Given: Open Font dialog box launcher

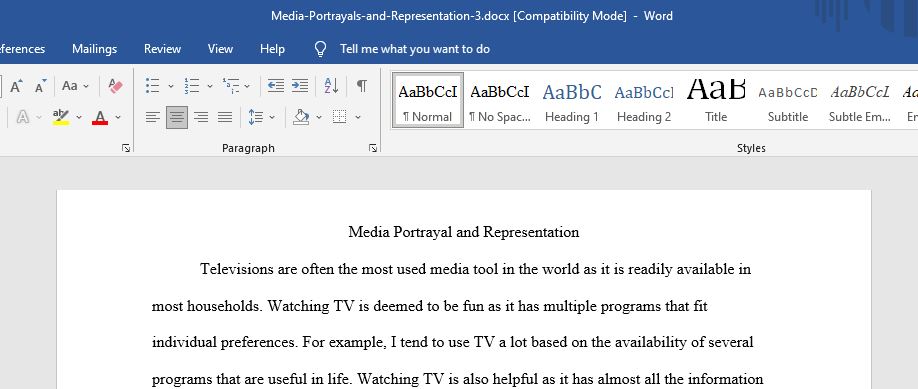Looking at the screenshot, I should 126,148.
